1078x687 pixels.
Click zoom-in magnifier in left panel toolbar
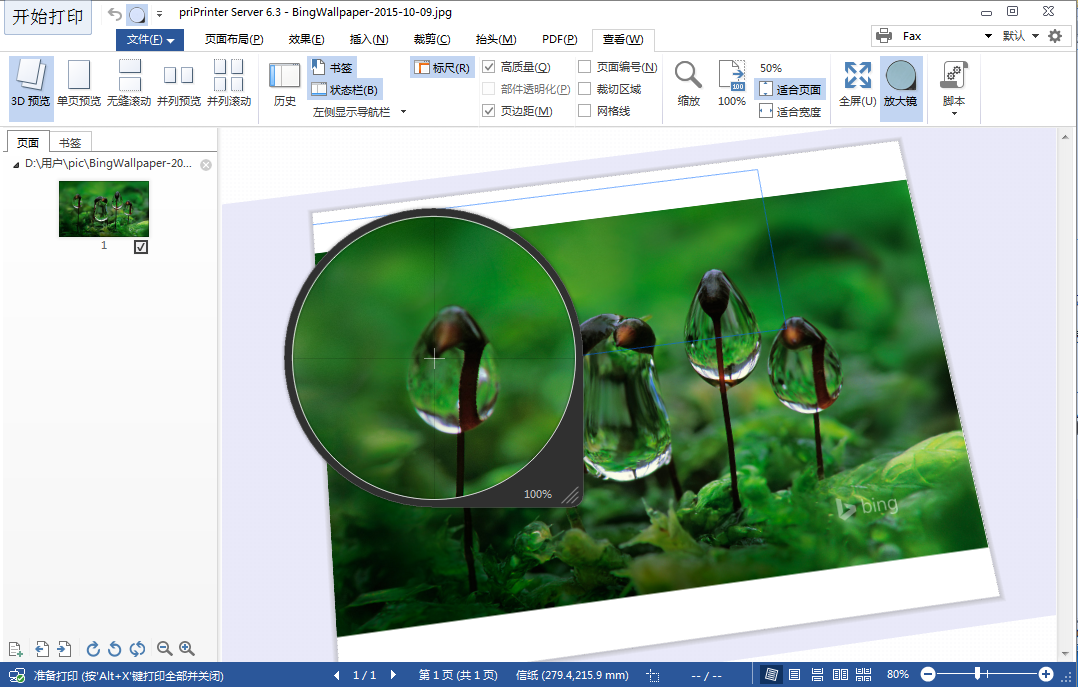tap(186, 649)
